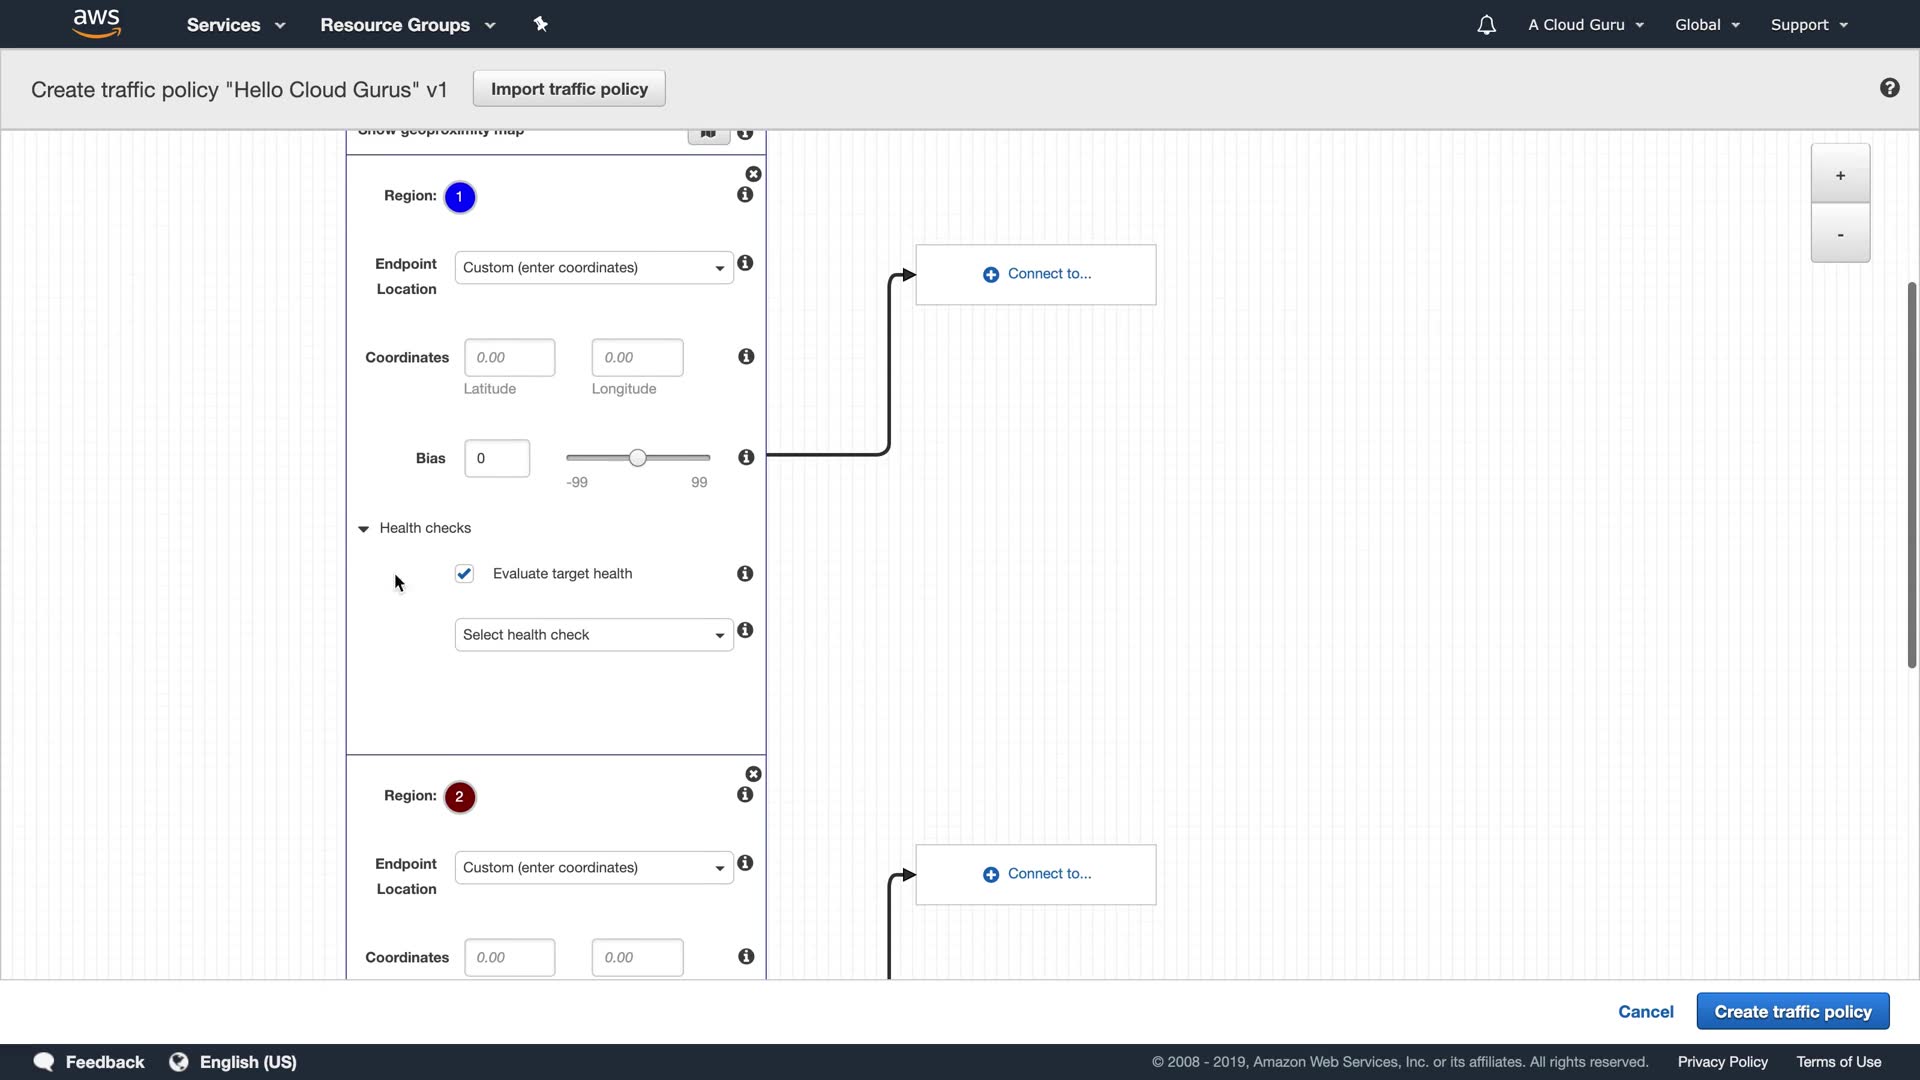Toggle the Evaluate target health checkbox

pos(464,573)
